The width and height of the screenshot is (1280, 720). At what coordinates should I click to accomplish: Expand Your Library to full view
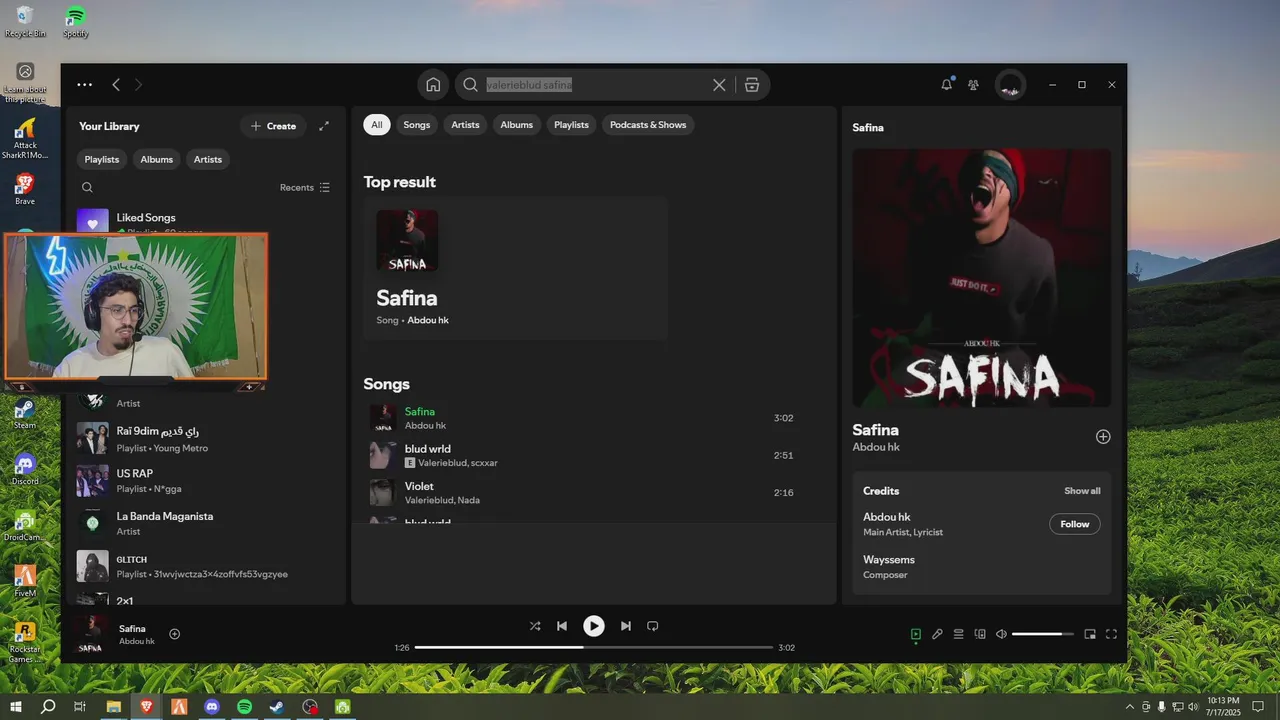324,126
